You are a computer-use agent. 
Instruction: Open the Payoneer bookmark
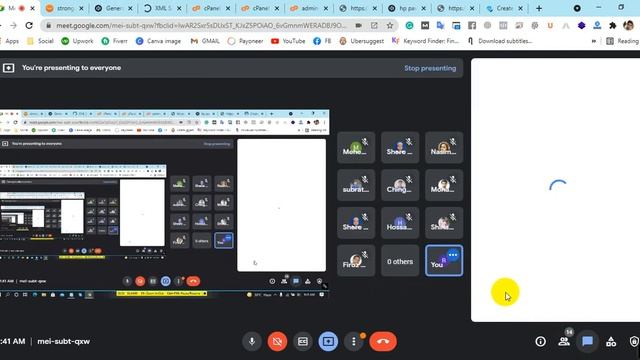pos(245,41)
